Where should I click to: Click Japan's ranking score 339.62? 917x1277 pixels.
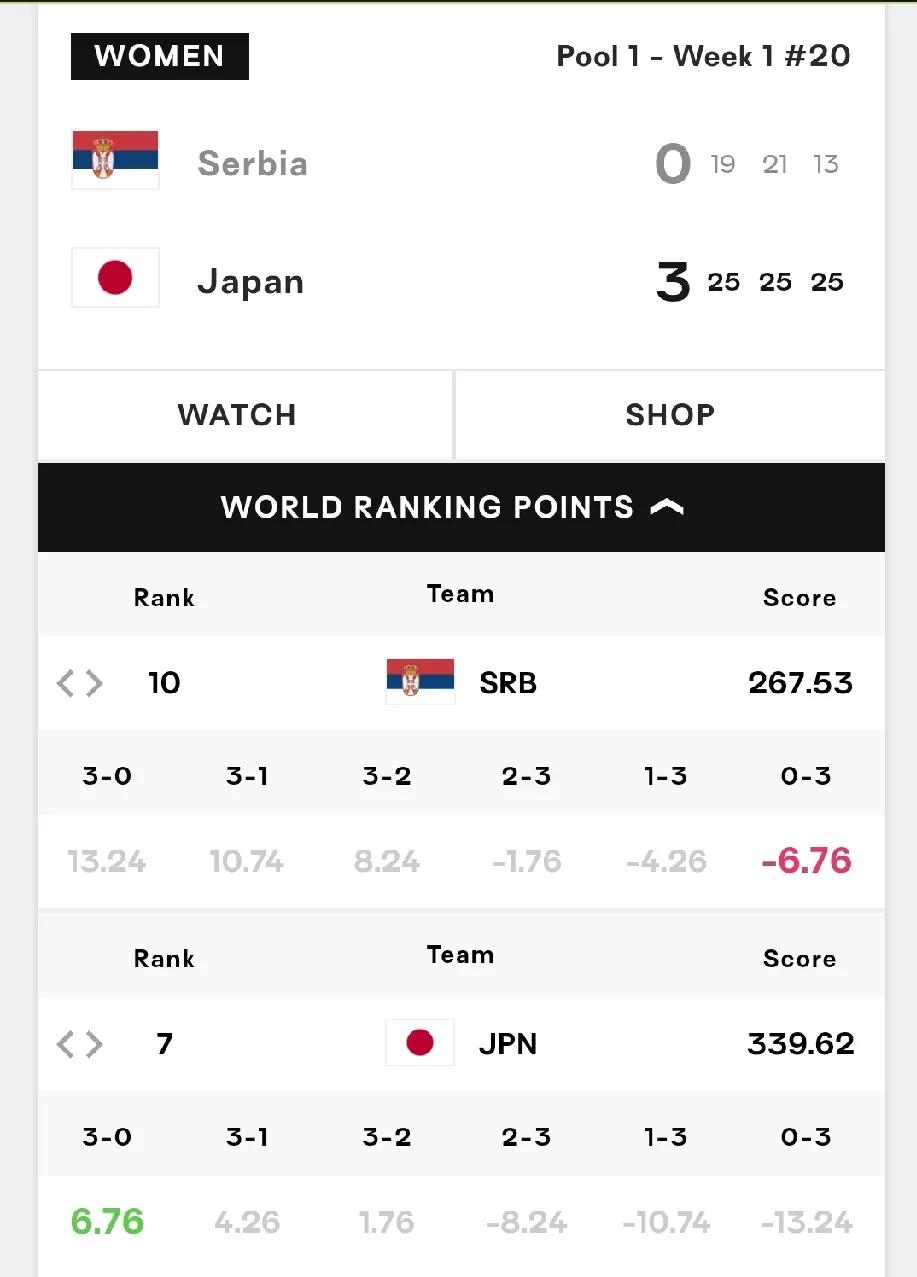click(800, 1044)
